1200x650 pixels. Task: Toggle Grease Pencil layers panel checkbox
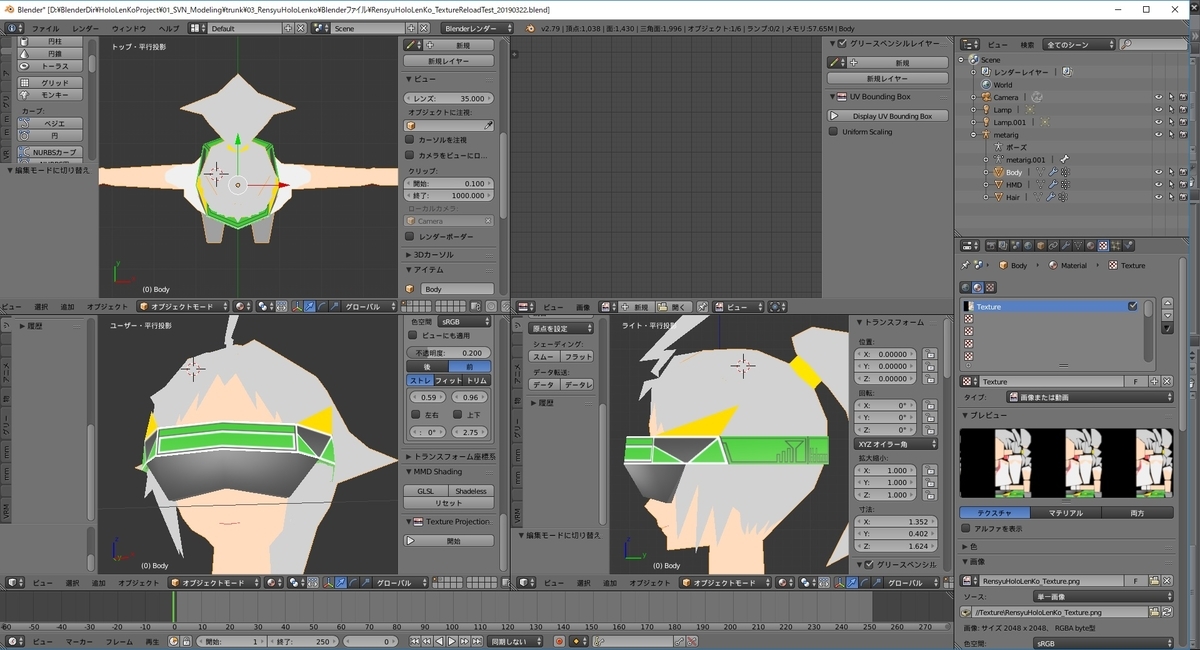[x=842, y=44]
